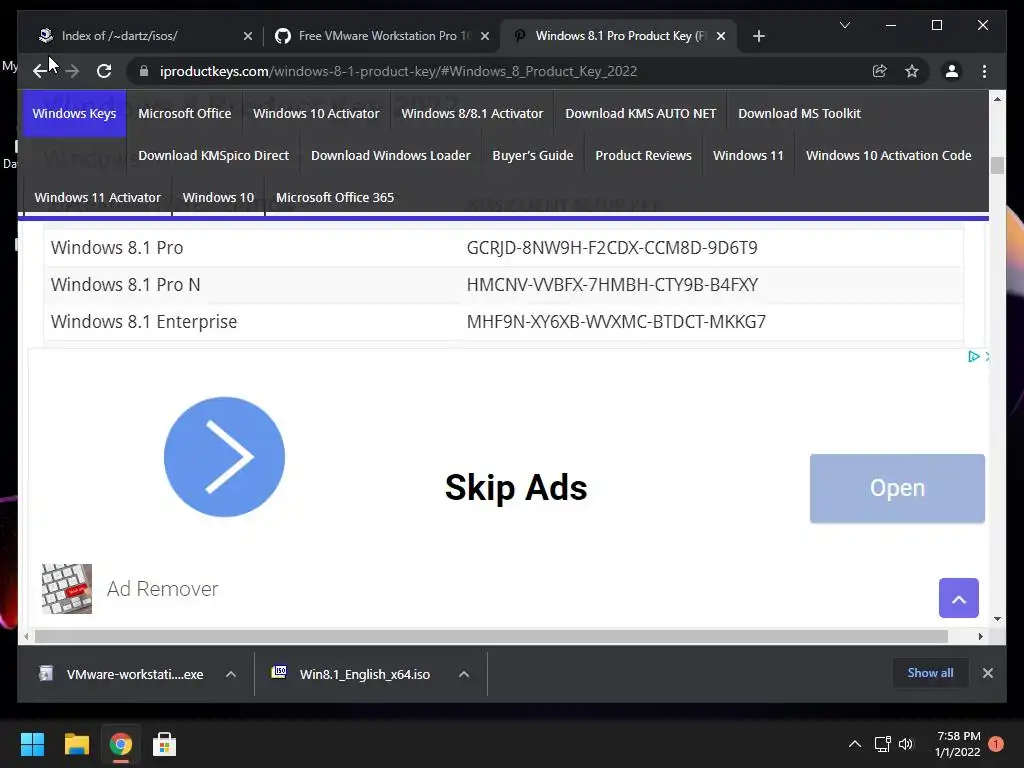
Task: Open Windows 10 Activator menu item
Action: 316,114
